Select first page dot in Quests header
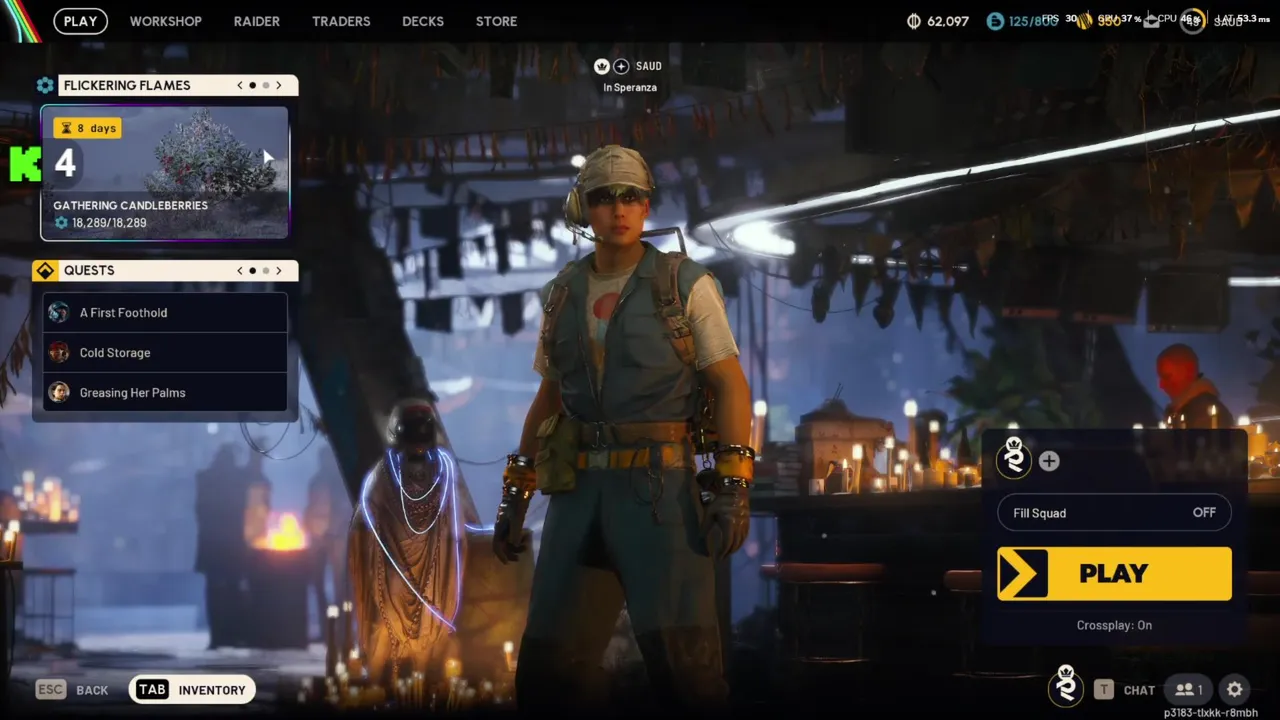 253,271
